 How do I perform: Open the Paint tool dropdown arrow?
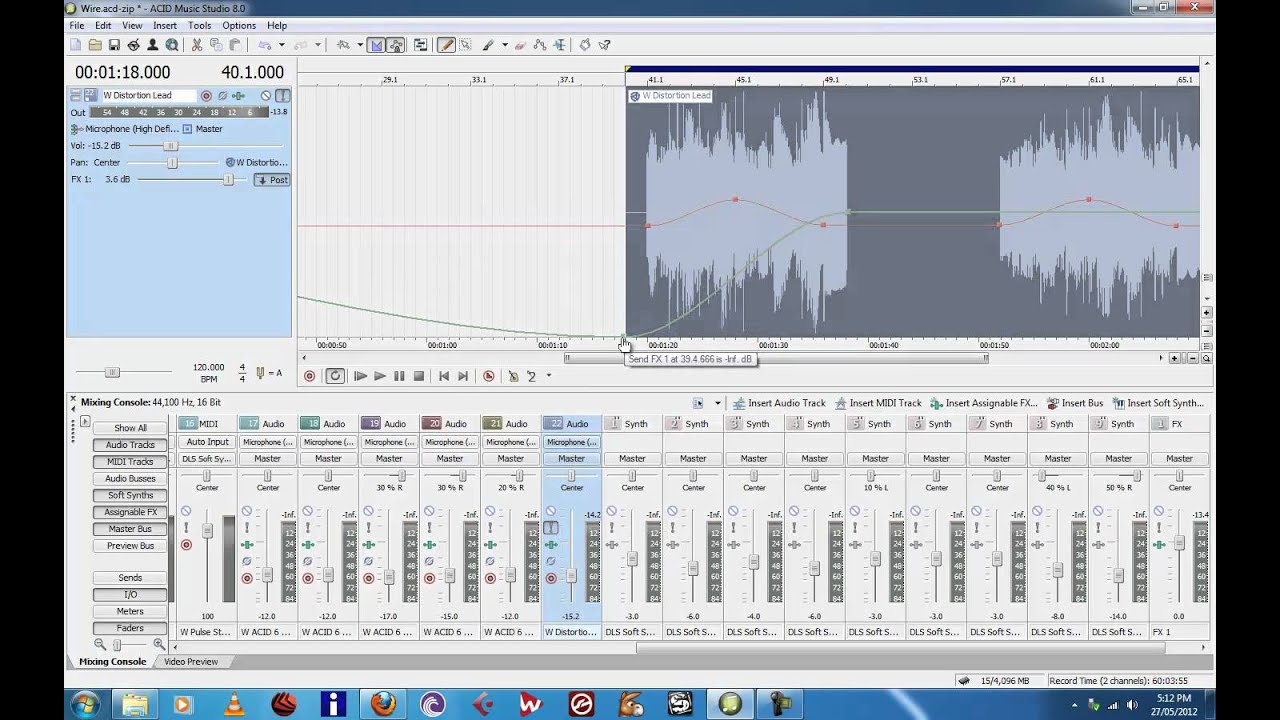coord(504,45)
